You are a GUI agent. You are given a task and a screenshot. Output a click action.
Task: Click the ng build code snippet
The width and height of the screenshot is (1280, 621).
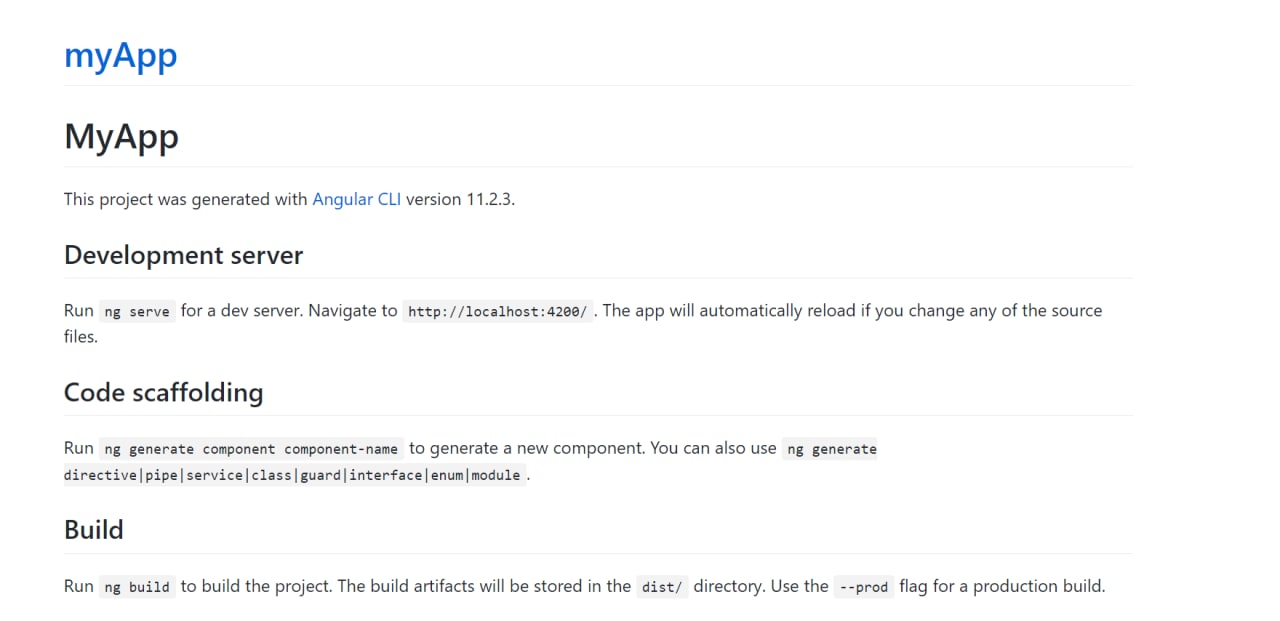coord(137,587)
